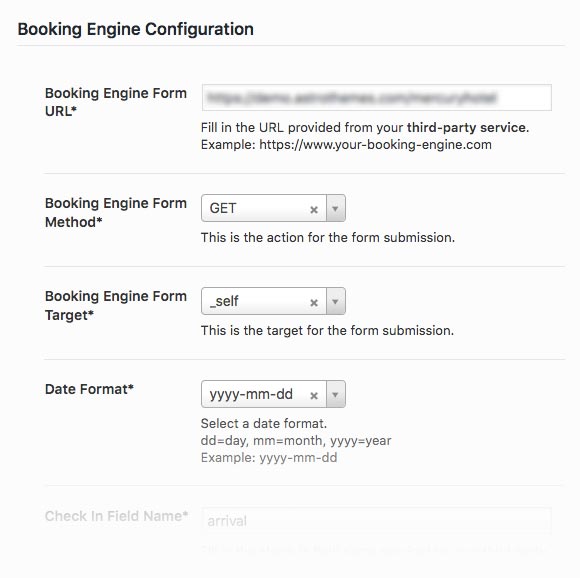Viewport: 580px width, 578px height.
Task: Click the Date Format label
Action: tap(89, 389)
